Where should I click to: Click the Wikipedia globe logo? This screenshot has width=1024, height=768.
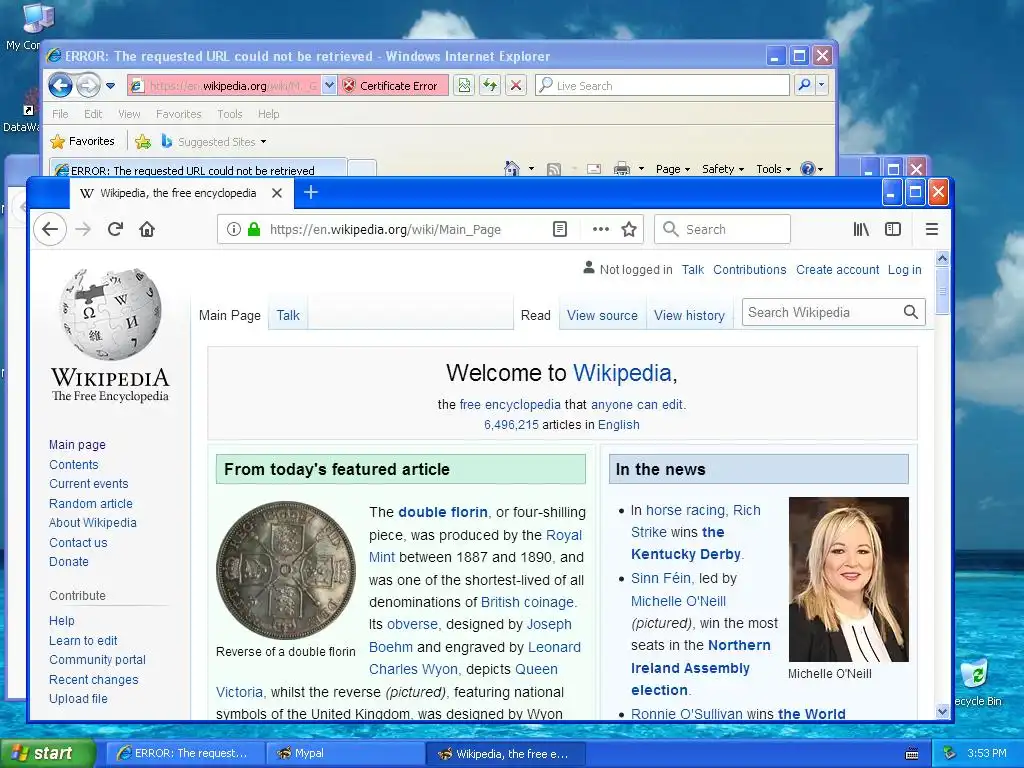(110, 314)
